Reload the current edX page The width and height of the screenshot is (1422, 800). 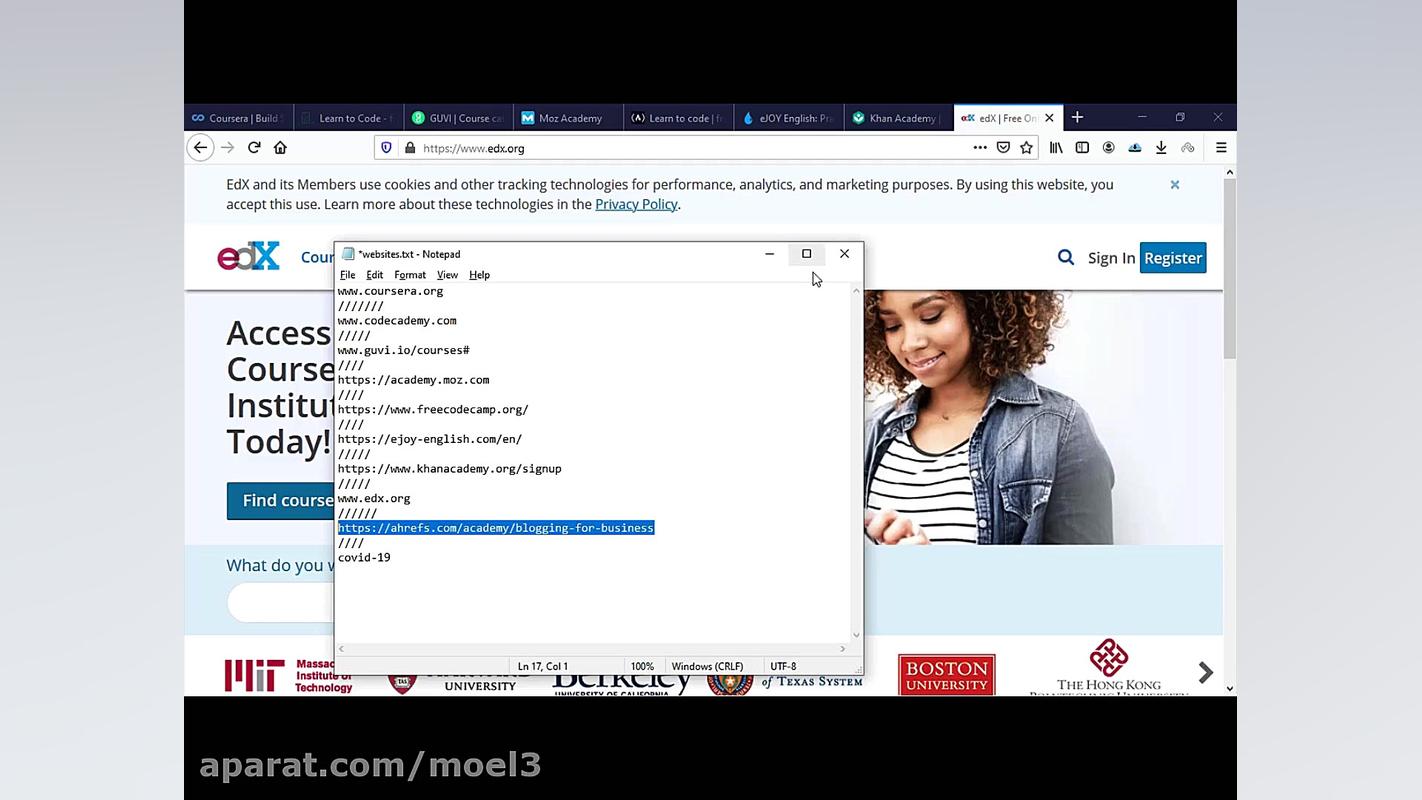point(254,148)
